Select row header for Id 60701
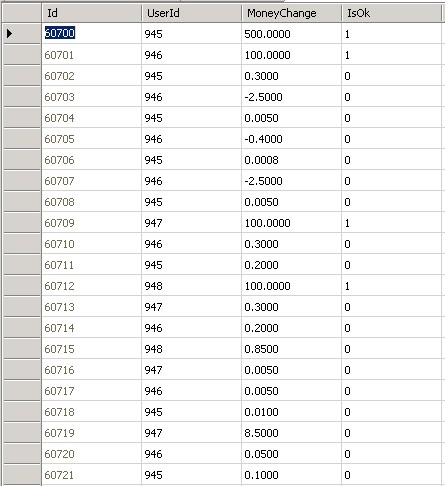Screen dimensions: 445x486 click(22, 55)
